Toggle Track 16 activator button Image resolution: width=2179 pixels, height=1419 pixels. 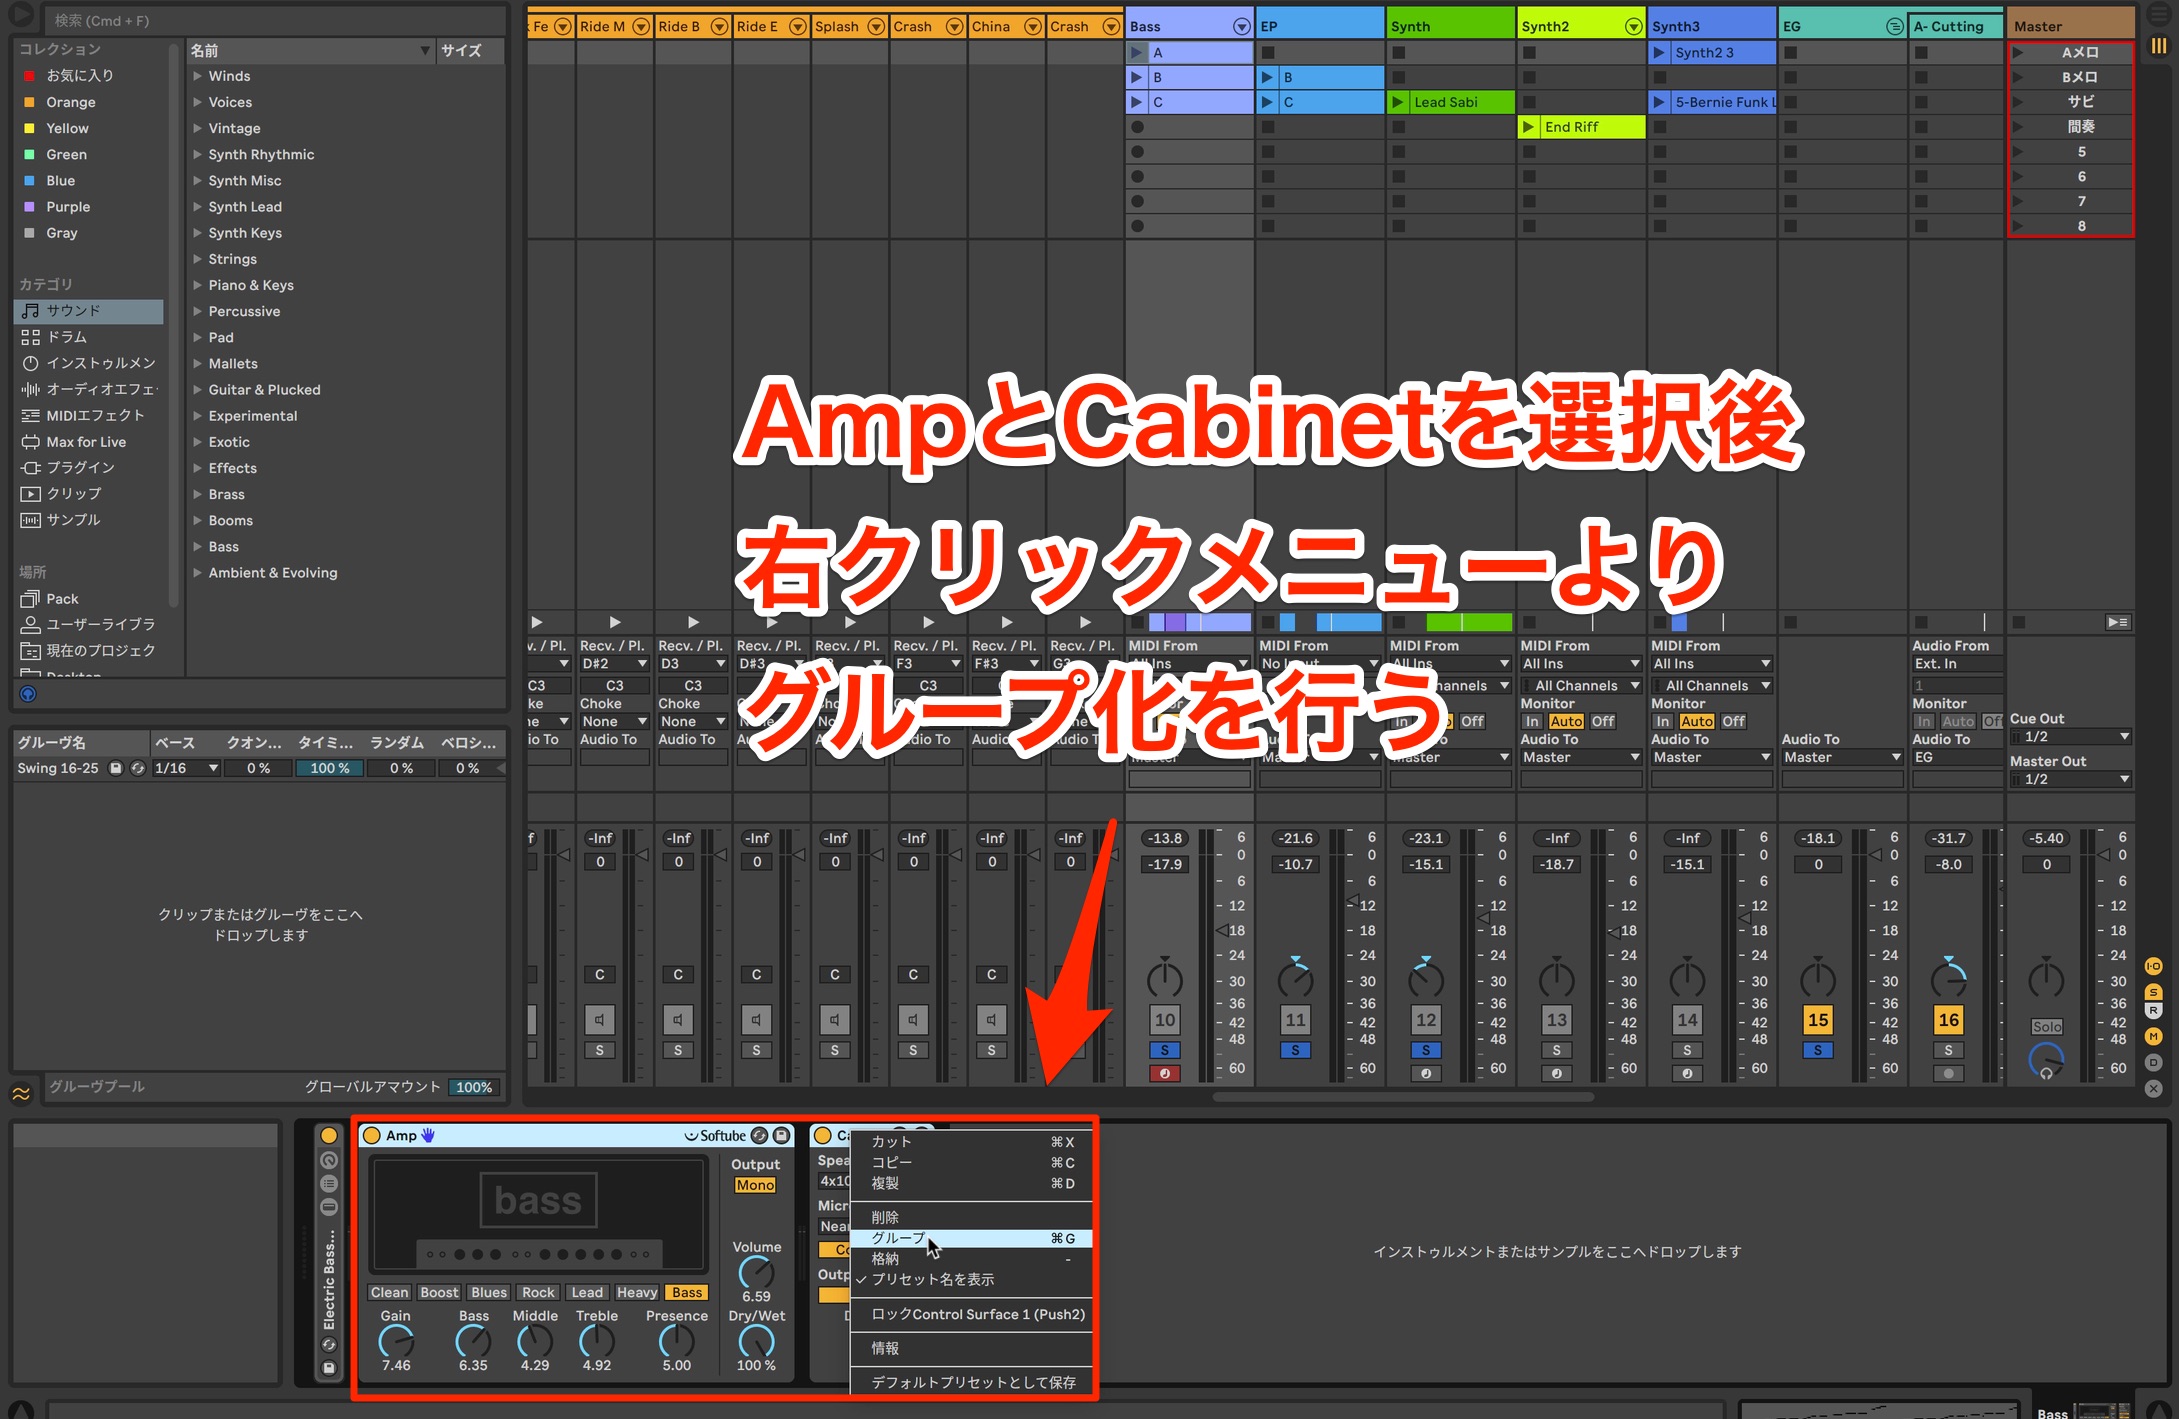tap(1948, 1020)
